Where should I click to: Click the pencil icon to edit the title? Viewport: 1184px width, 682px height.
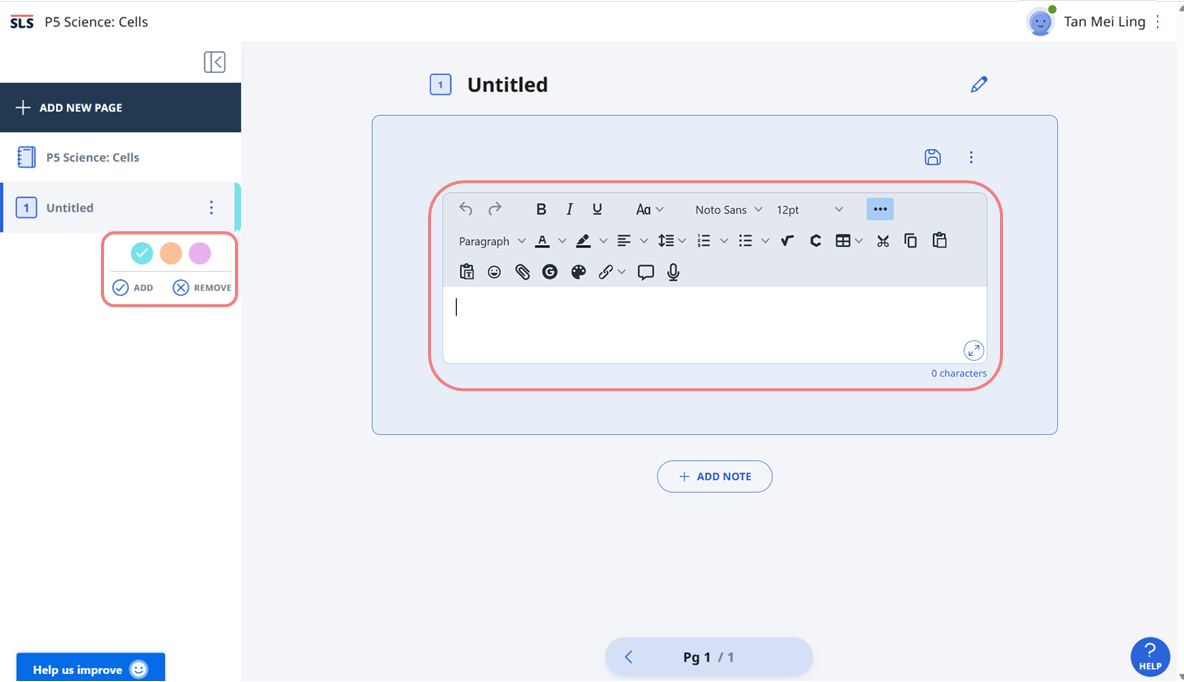pyautogui.click(x=979, y=85)
